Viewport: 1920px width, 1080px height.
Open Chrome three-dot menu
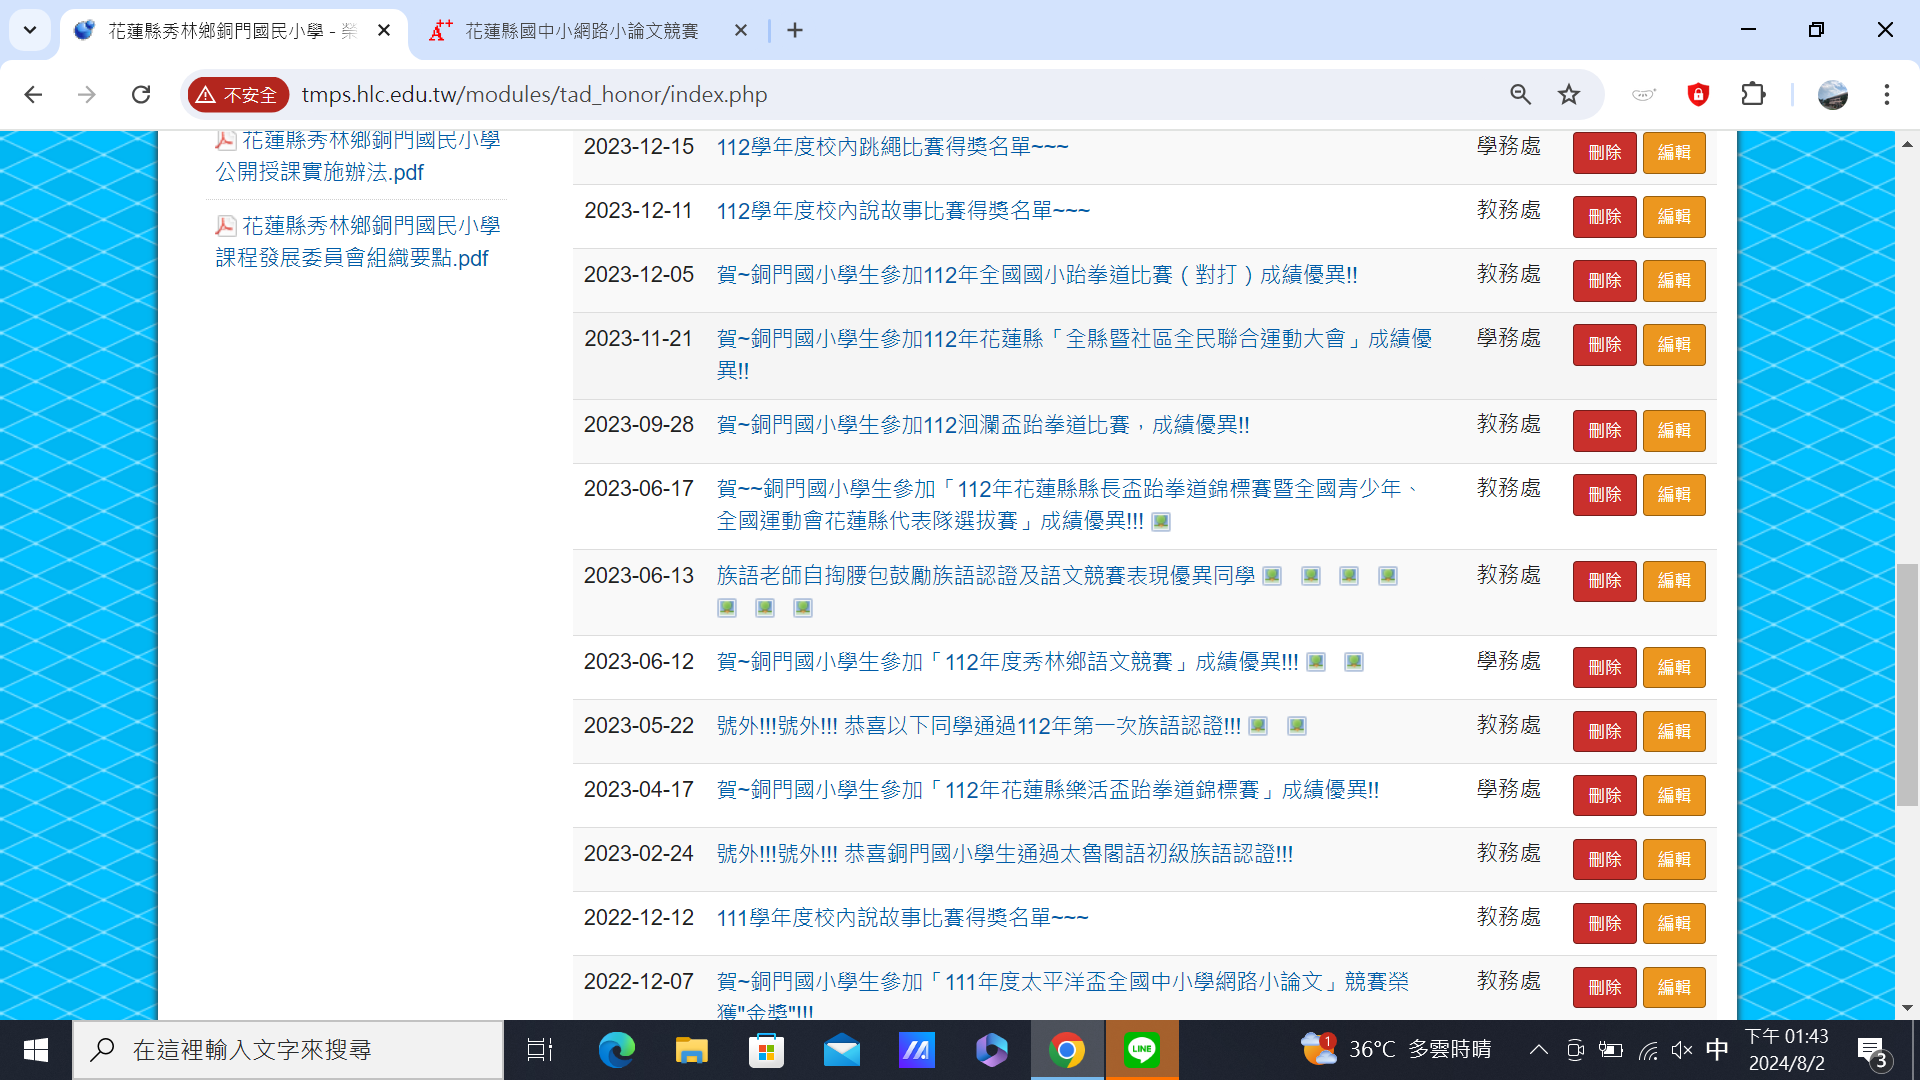pos(1886,94)
